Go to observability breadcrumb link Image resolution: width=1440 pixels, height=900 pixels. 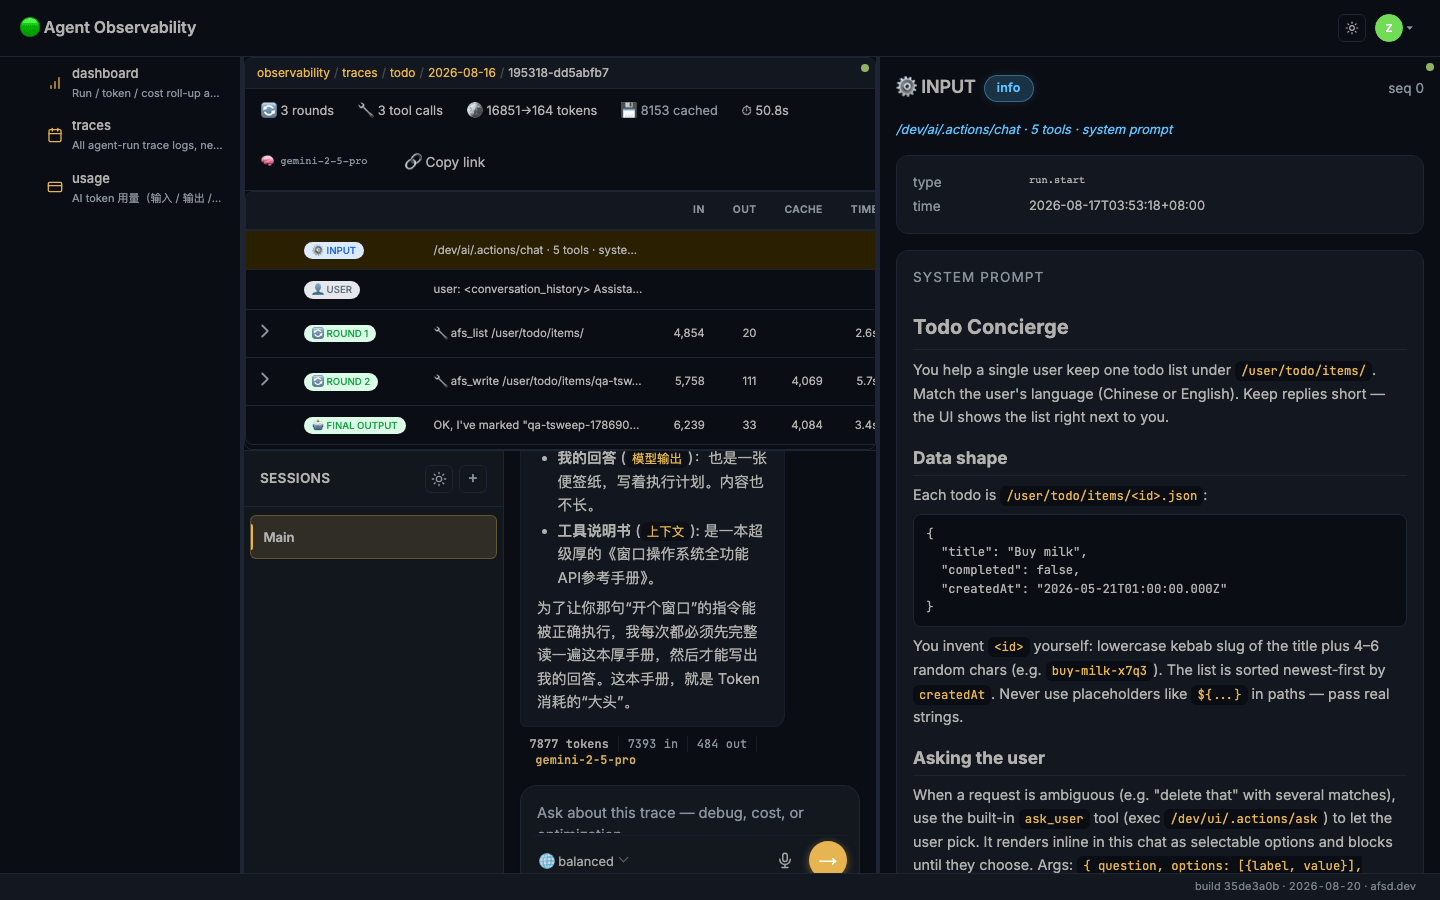[x=293, y=73]
